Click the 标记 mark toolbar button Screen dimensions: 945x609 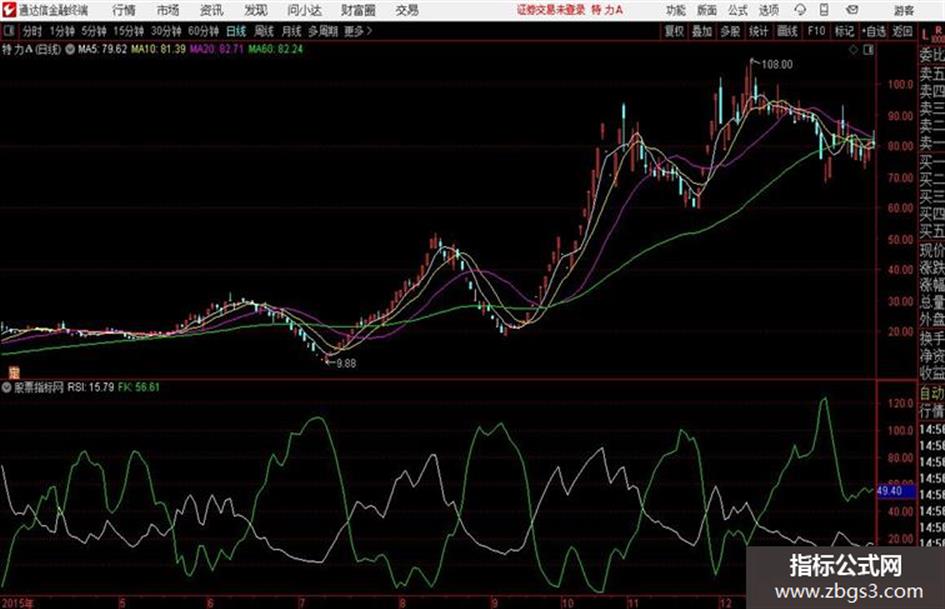point(844,31)
